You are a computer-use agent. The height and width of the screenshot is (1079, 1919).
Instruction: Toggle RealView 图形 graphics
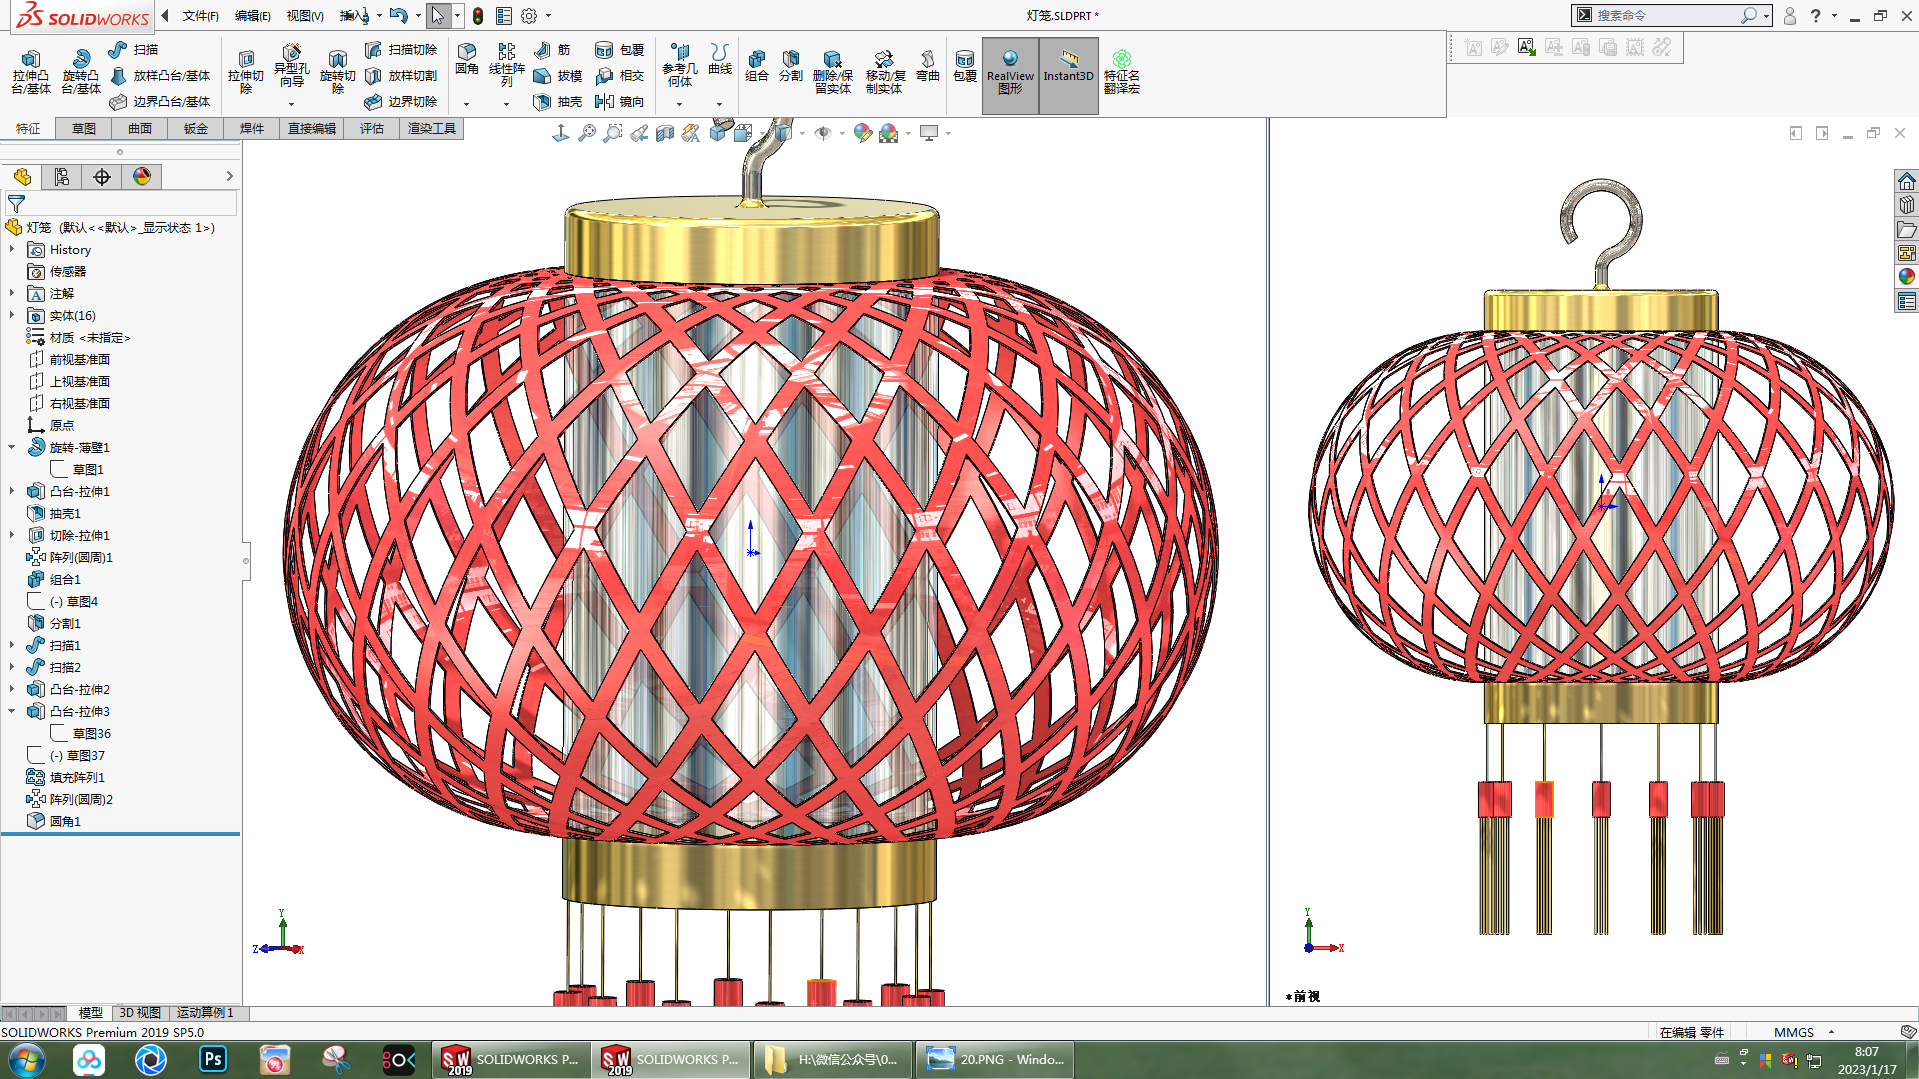point(1010,74)
